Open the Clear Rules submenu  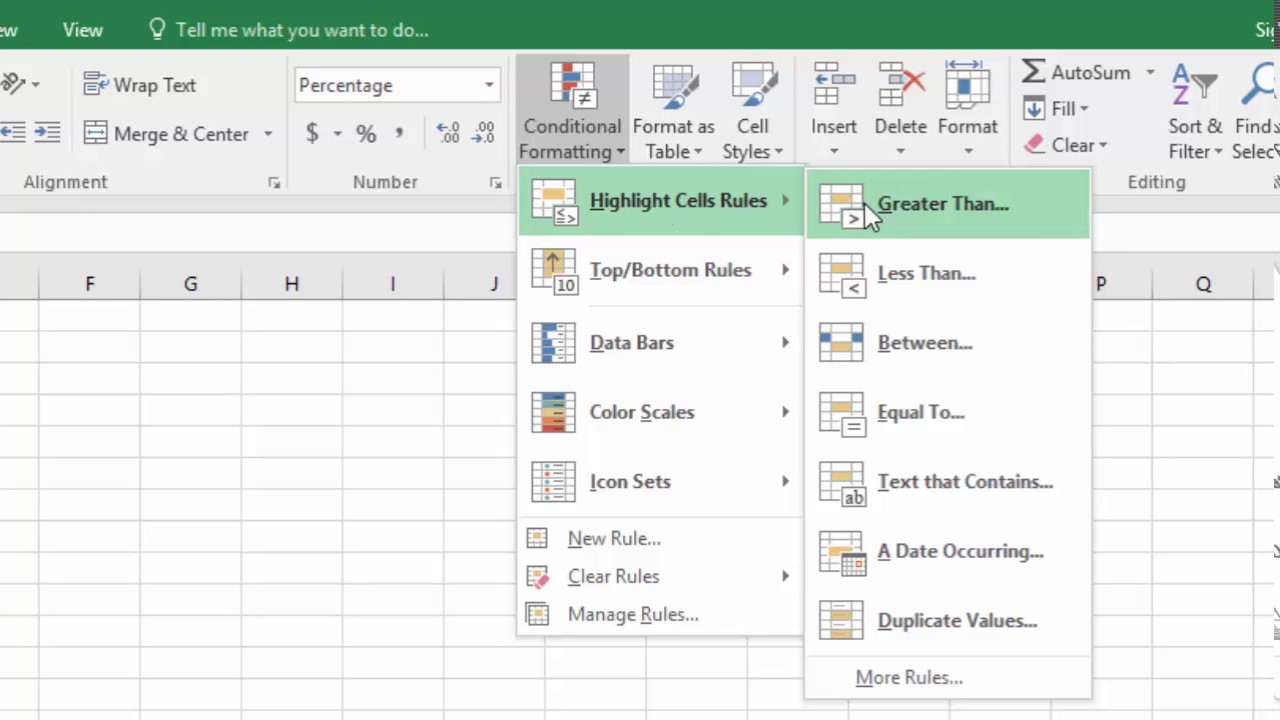(x=661, y=576)
